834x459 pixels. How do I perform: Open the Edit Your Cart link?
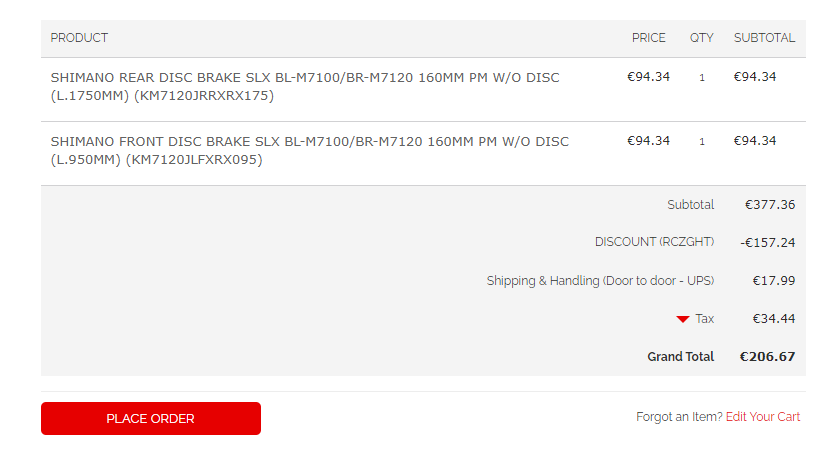[x=762, y=417]
